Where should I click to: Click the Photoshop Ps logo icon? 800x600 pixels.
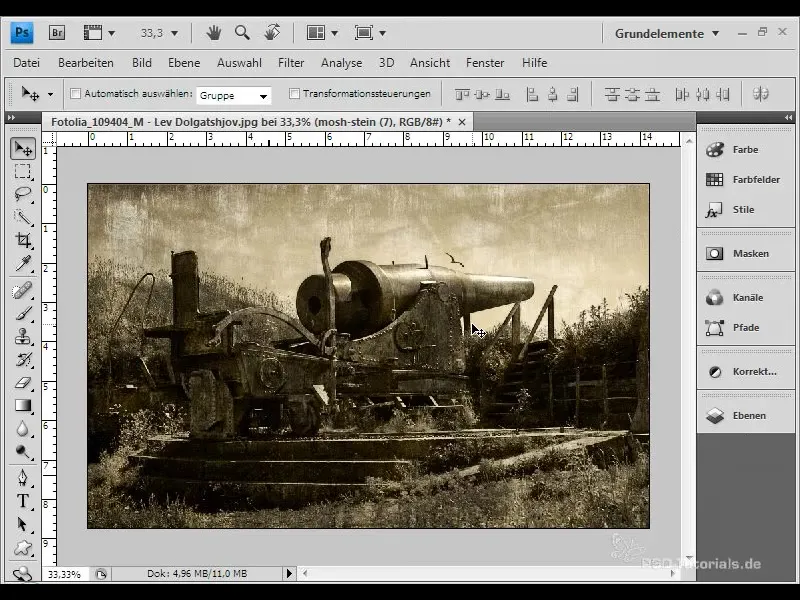(x=22, y=33)
